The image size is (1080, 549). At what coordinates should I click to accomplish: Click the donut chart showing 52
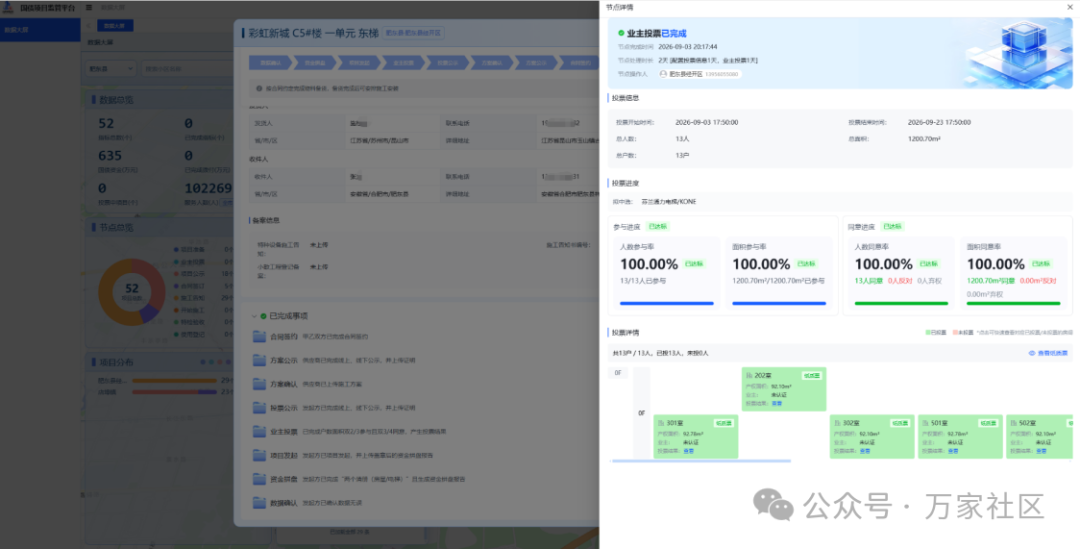132,292
